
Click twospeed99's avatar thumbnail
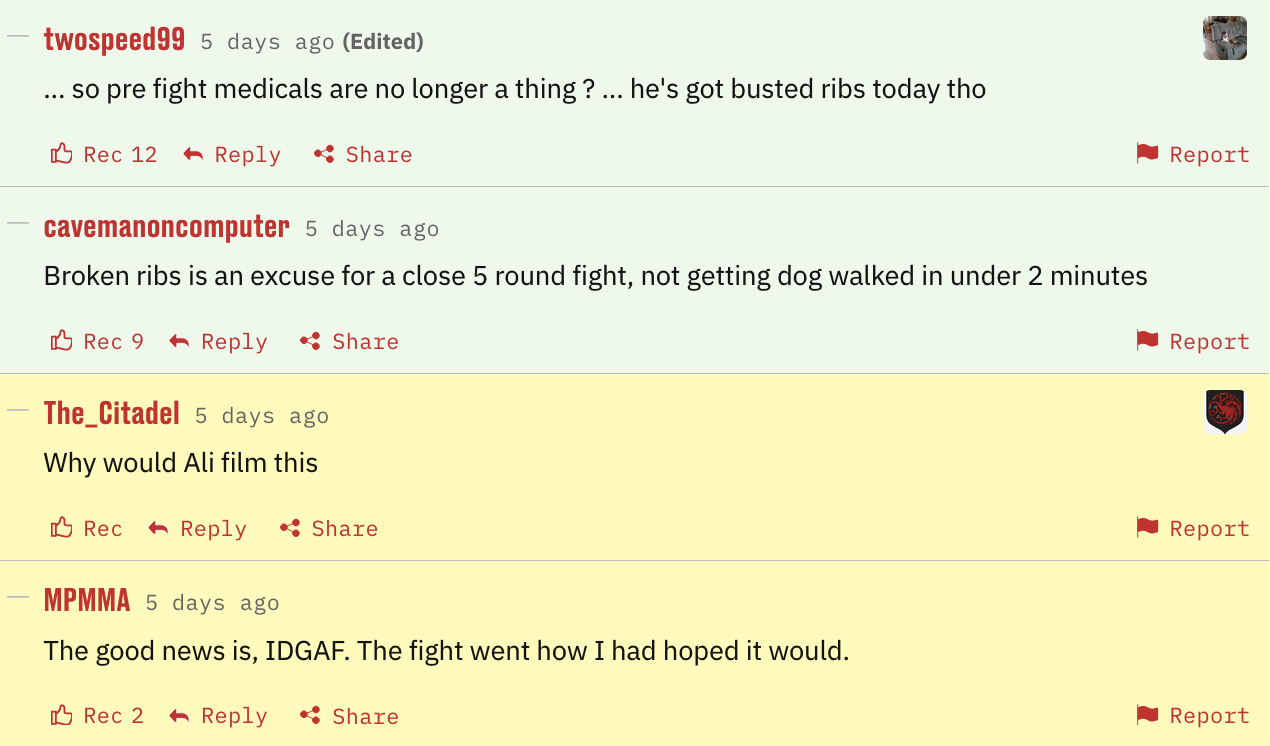(x=1224, y=38)
